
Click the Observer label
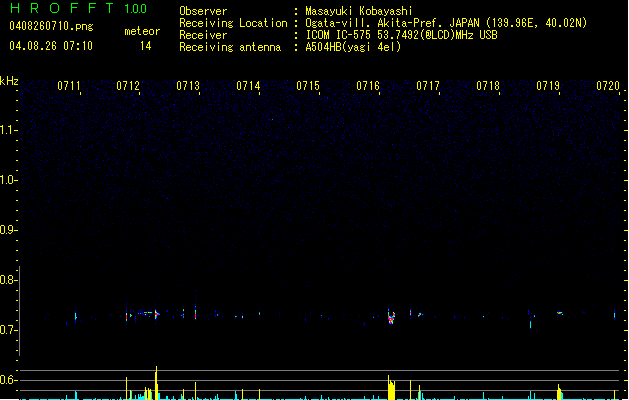pyautogui.click(x=203, y=11)
